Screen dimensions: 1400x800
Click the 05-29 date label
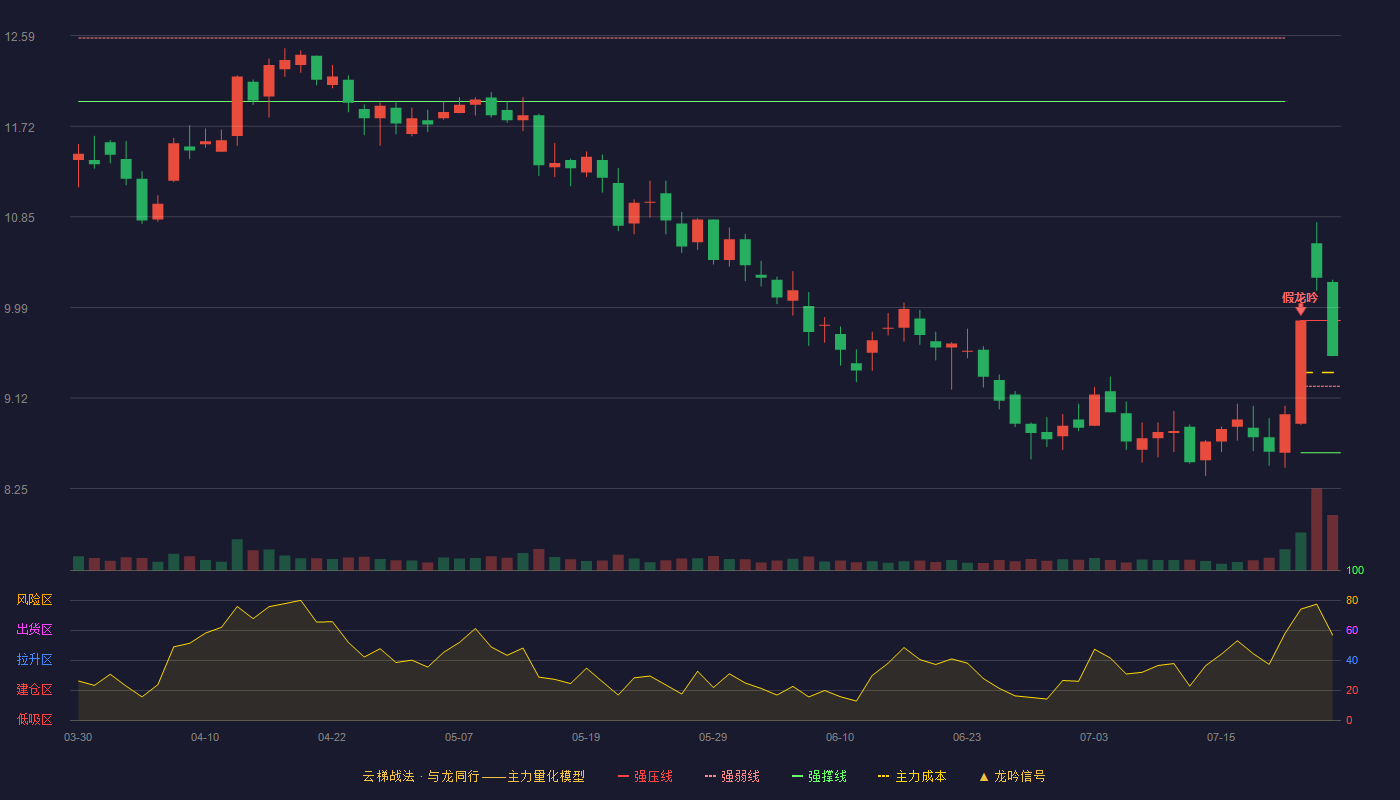point(713,737)
